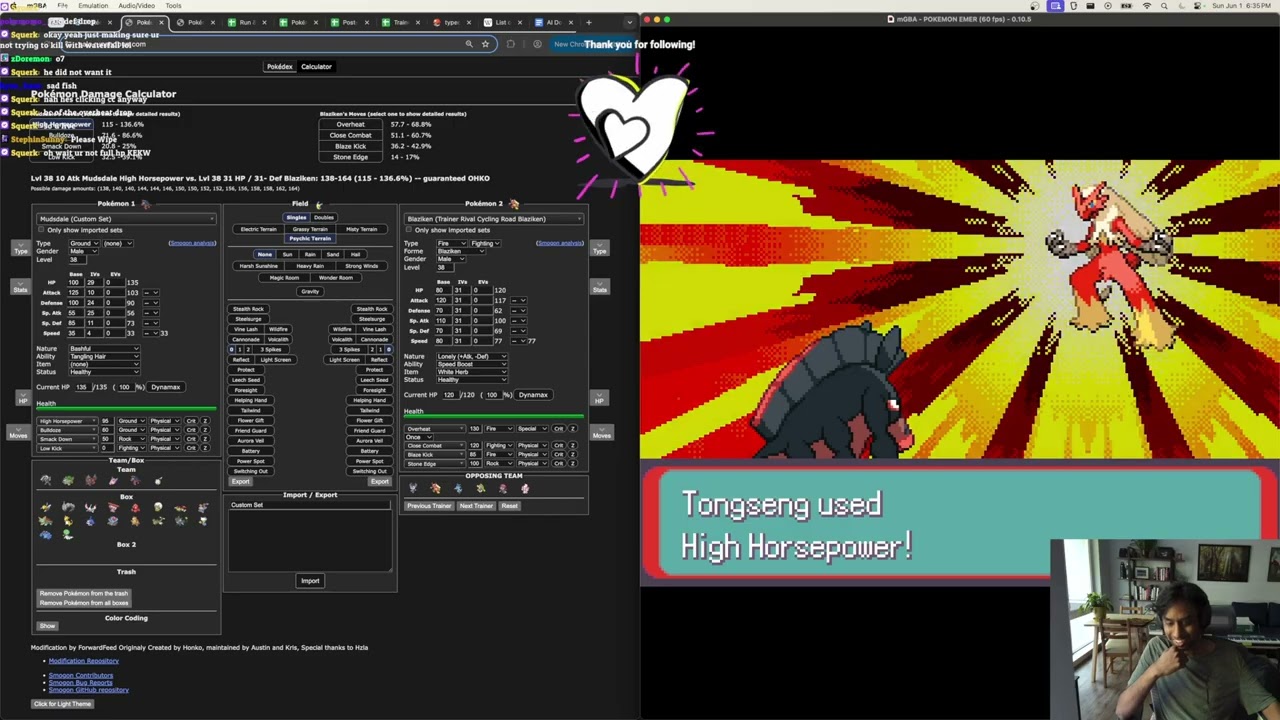
Task: Open Pokémon 2 Nature Lonely dropdown
Action: click(x=472, y=356)
